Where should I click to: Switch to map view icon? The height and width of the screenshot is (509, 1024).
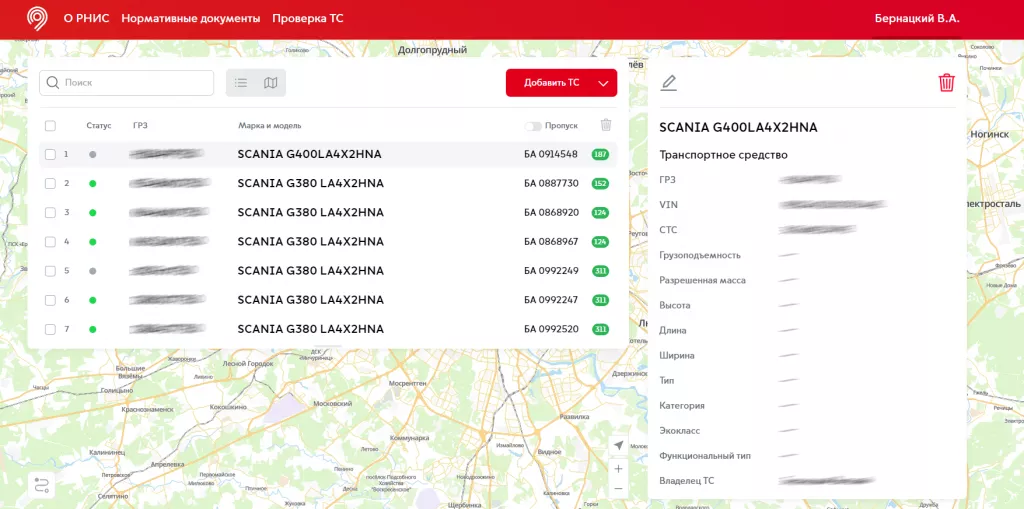(270, 83)
